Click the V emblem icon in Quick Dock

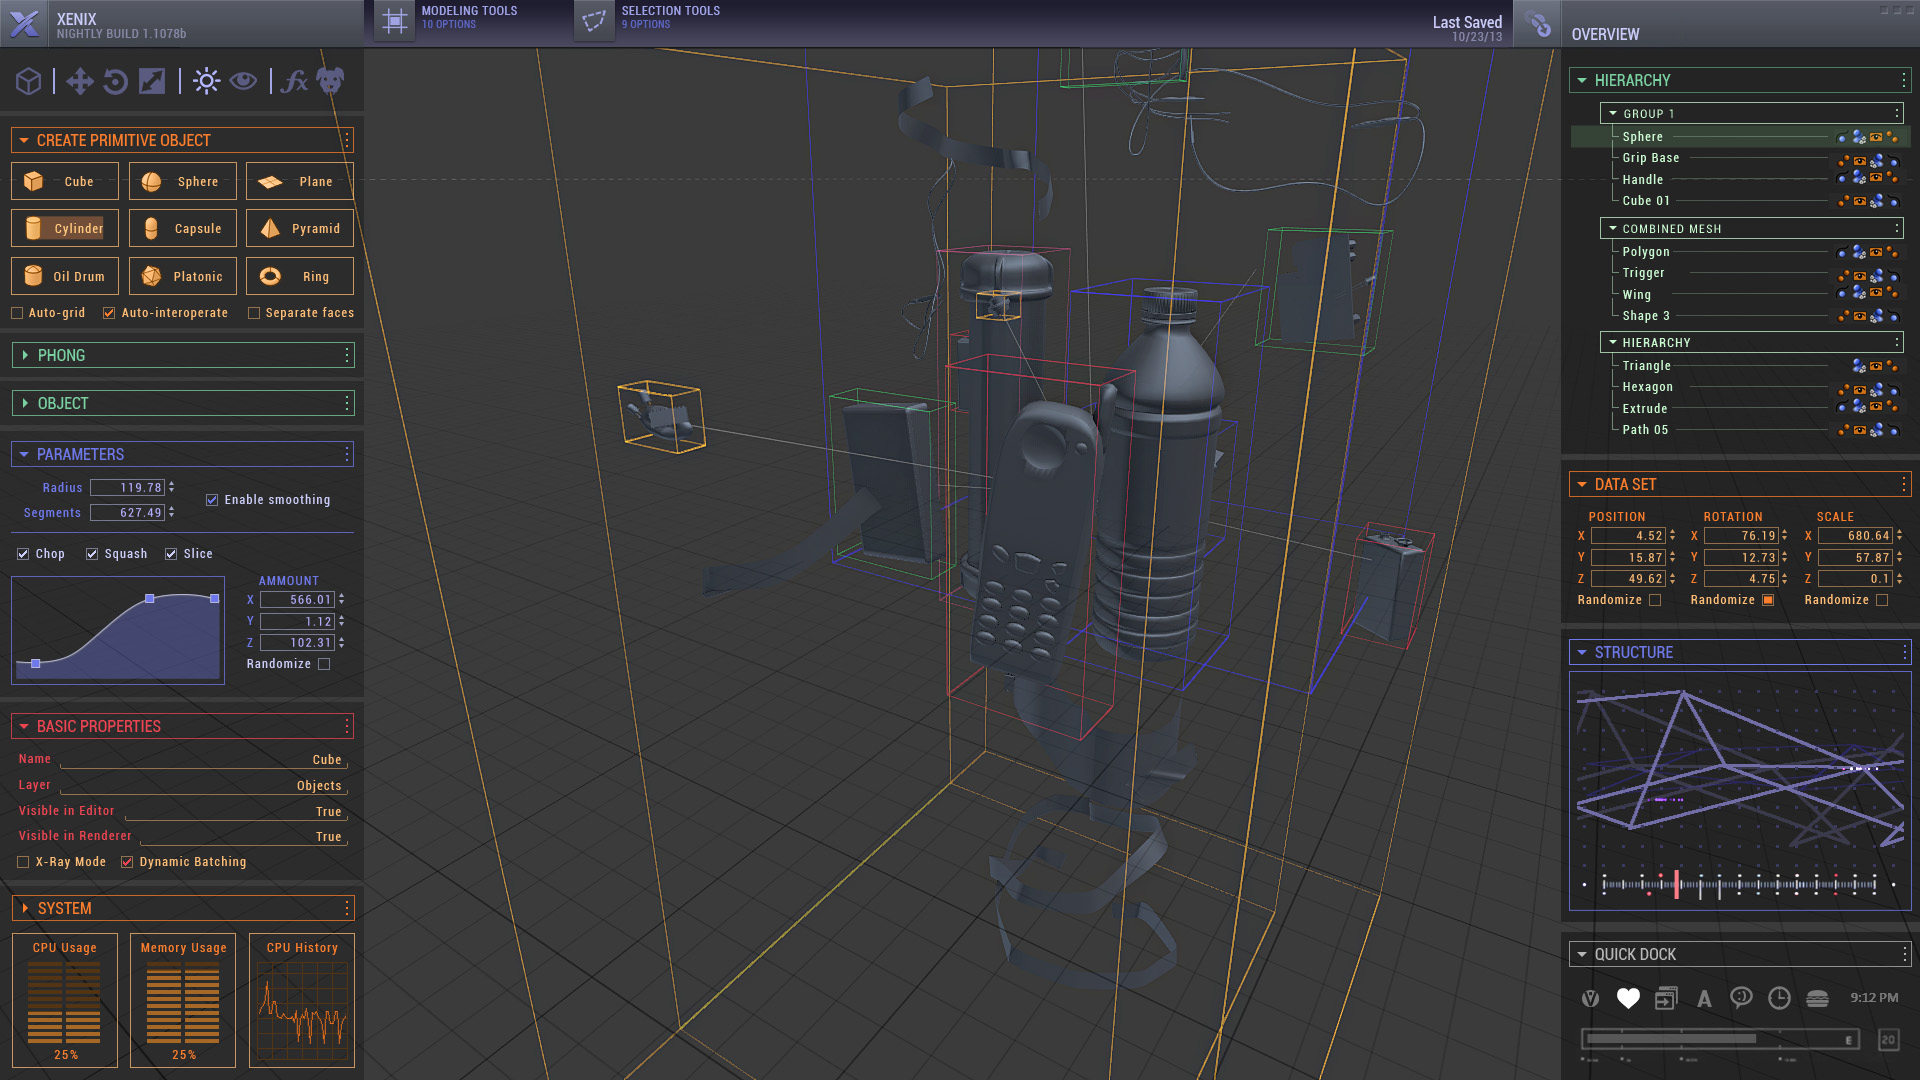pos(1590,998)
